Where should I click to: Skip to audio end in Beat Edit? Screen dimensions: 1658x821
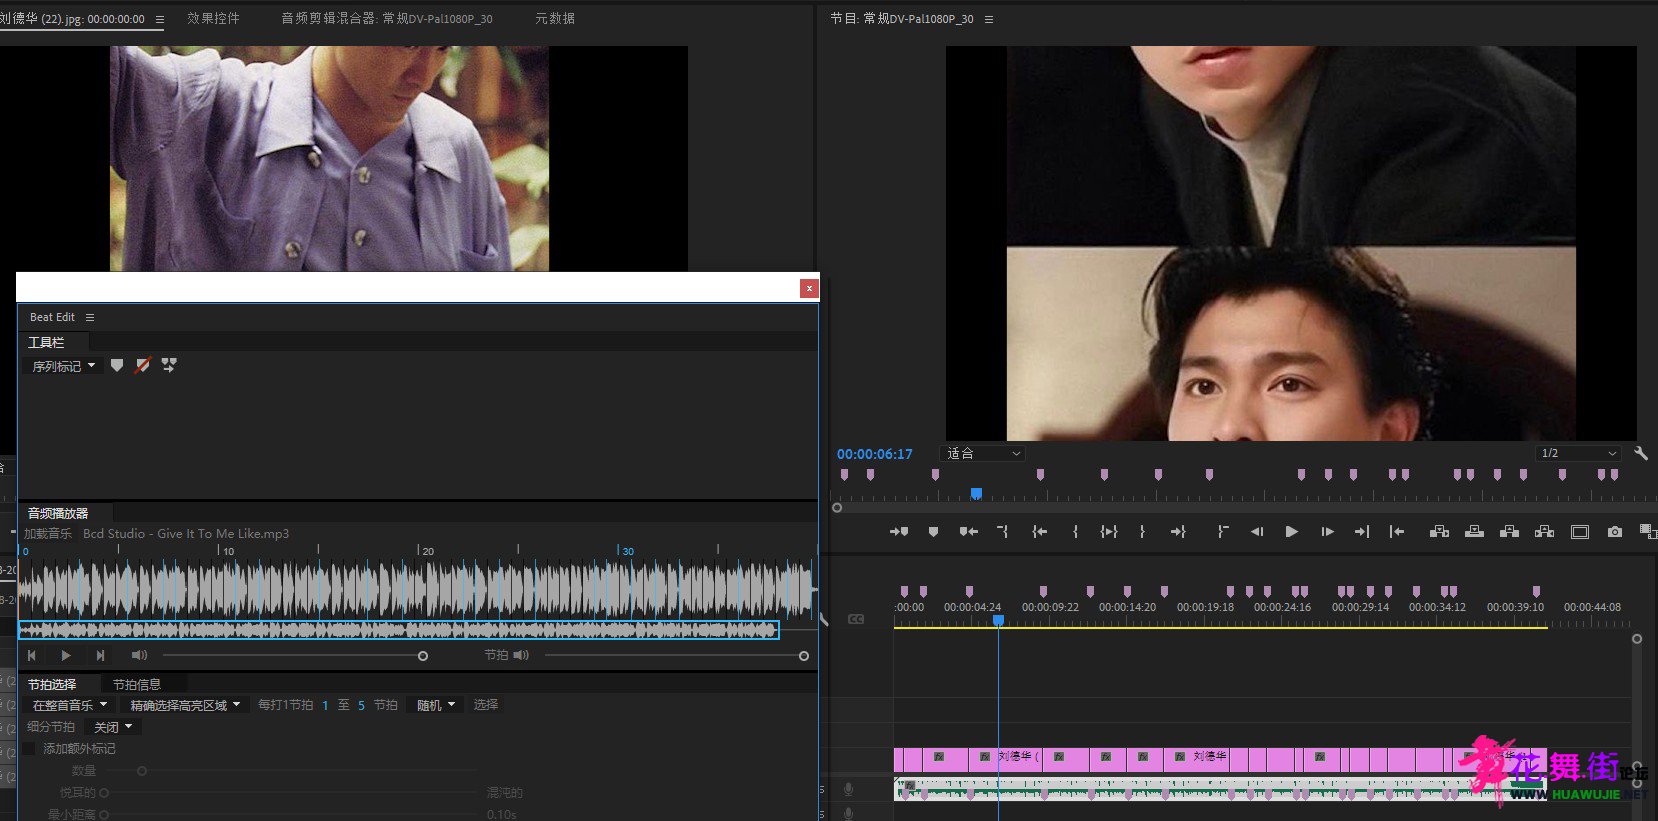click(100, 655)
